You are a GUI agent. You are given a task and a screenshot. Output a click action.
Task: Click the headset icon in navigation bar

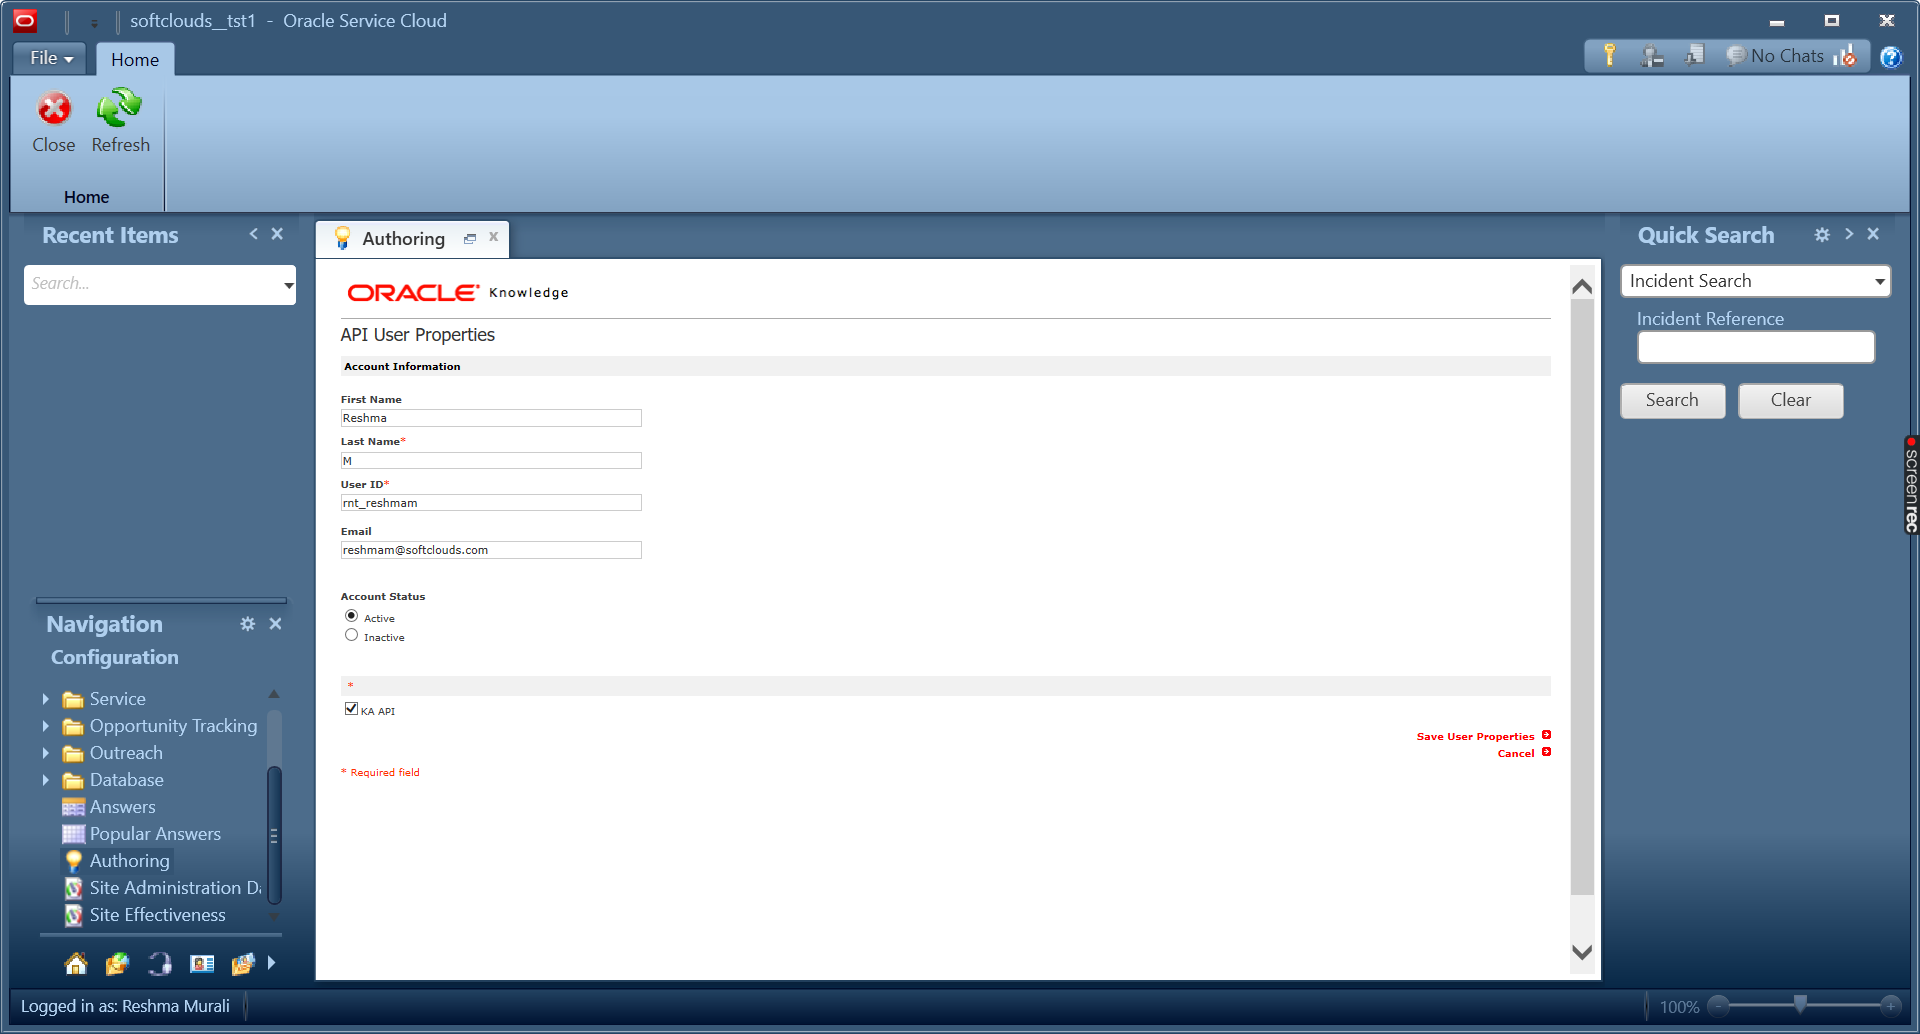[x=159, y=964]
